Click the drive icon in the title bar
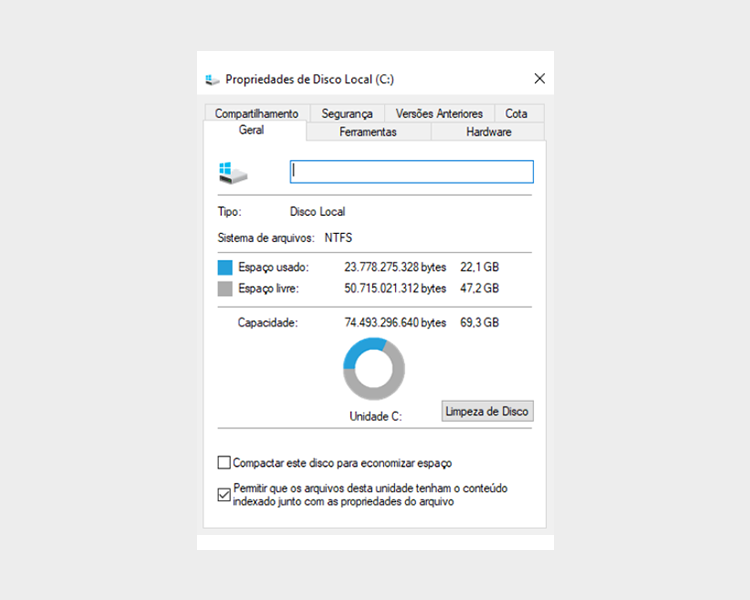750x600 pixels. pos(212,79)
